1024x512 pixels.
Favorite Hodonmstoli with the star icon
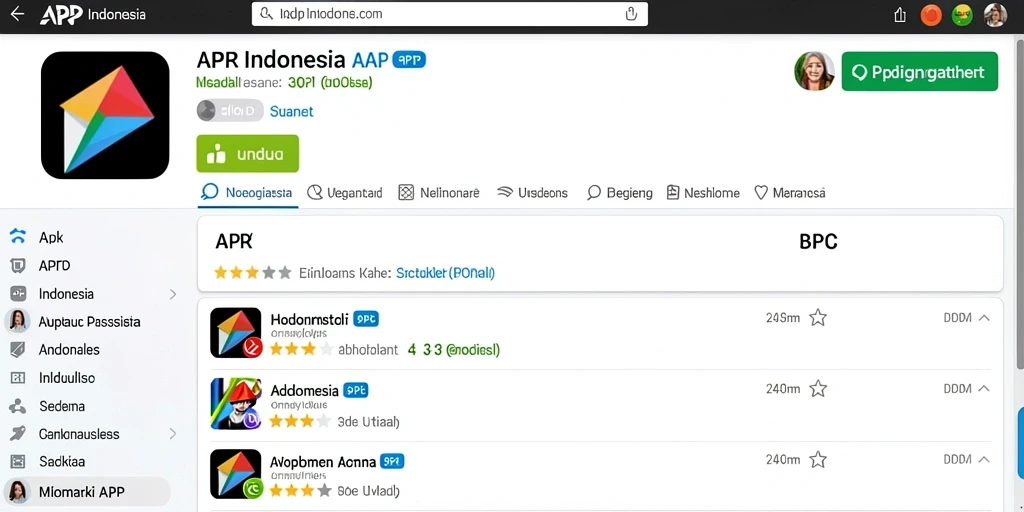818,318
